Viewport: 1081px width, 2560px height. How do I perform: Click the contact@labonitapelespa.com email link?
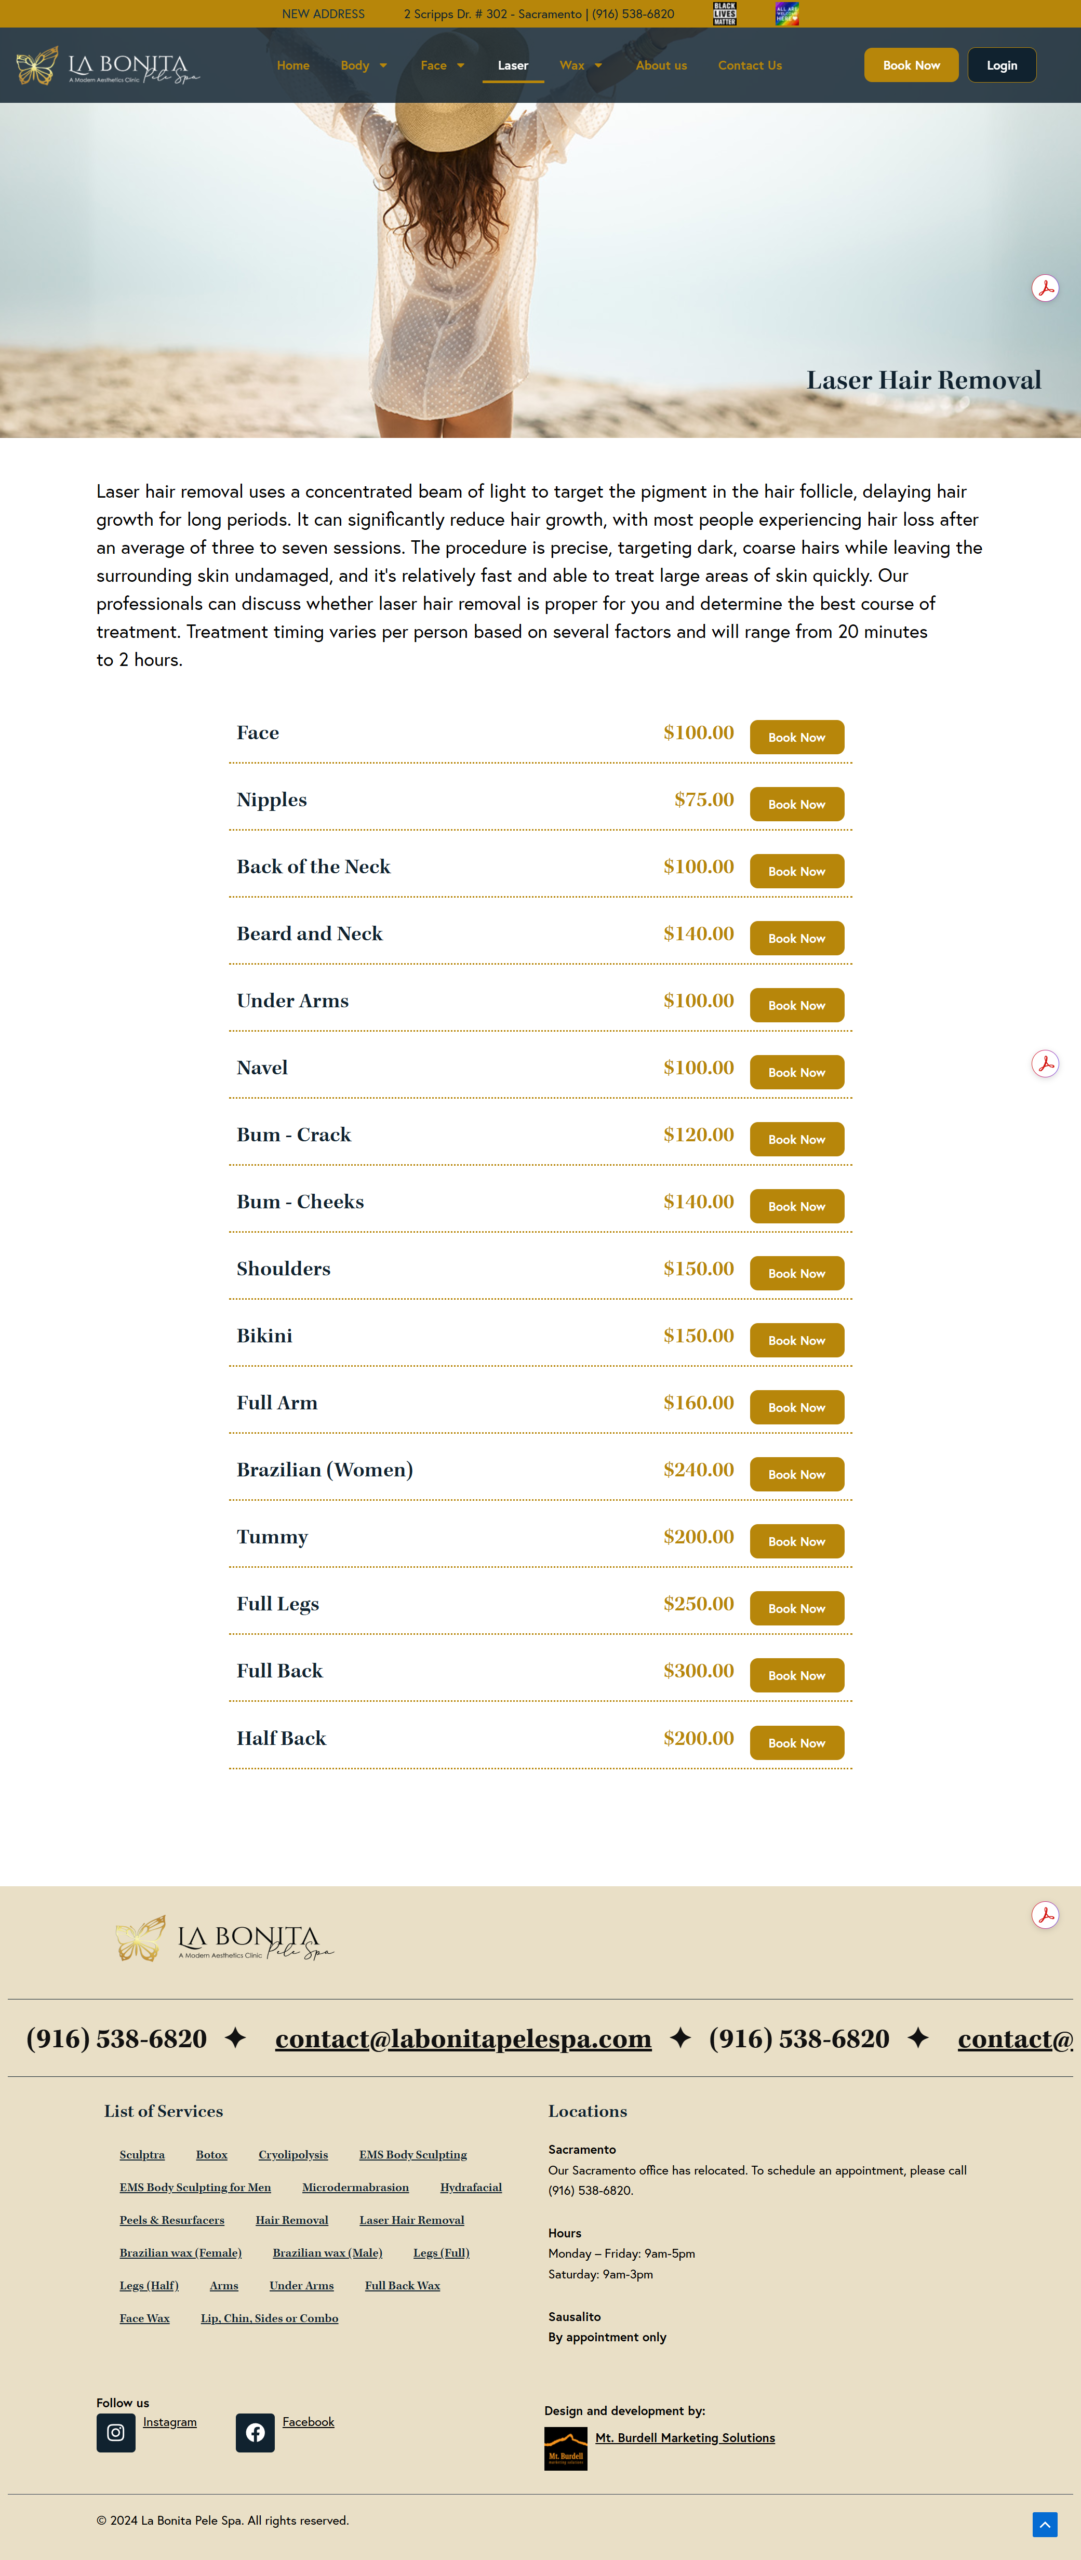tap(463, 2038)
